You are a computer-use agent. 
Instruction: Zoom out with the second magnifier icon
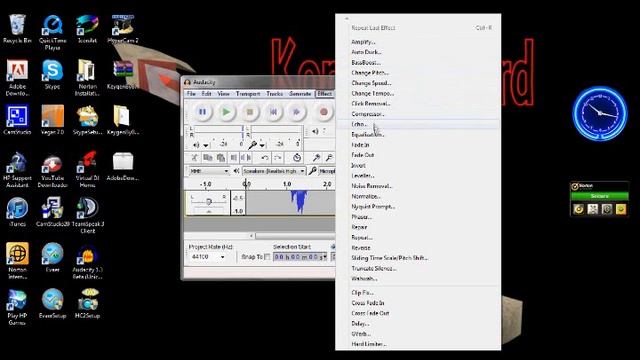pos(329,158)
